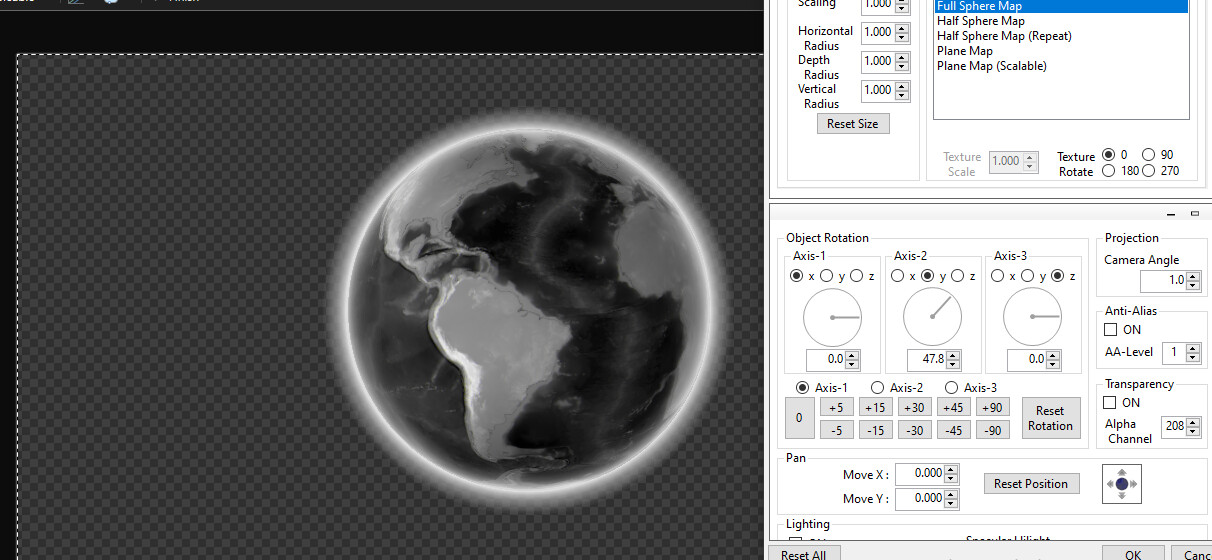Raise the AA-Level stepper value

pos(1193,348)
